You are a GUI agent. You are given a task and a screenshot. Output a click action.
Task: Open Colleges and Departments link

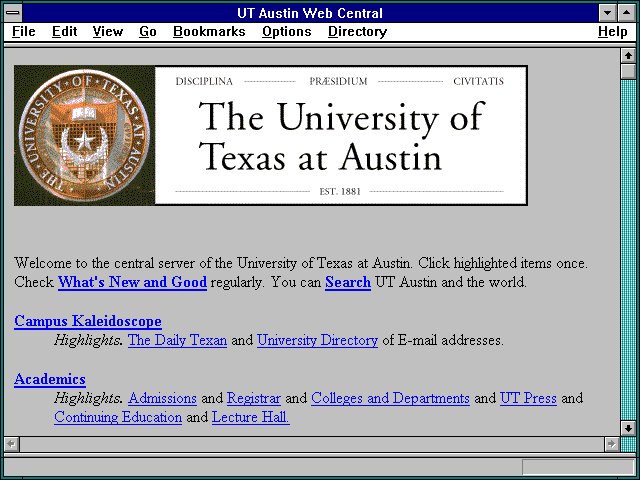coord(390,398)
